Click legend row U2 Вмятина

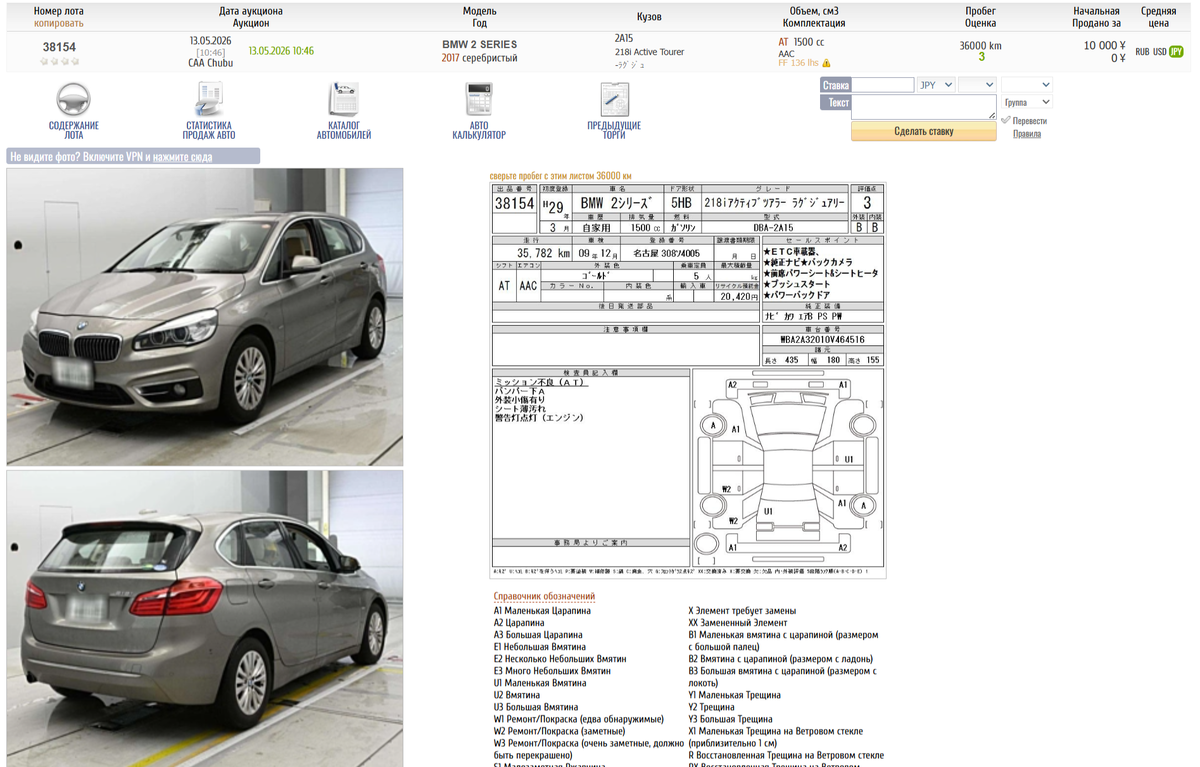click(x=517, y=695)
